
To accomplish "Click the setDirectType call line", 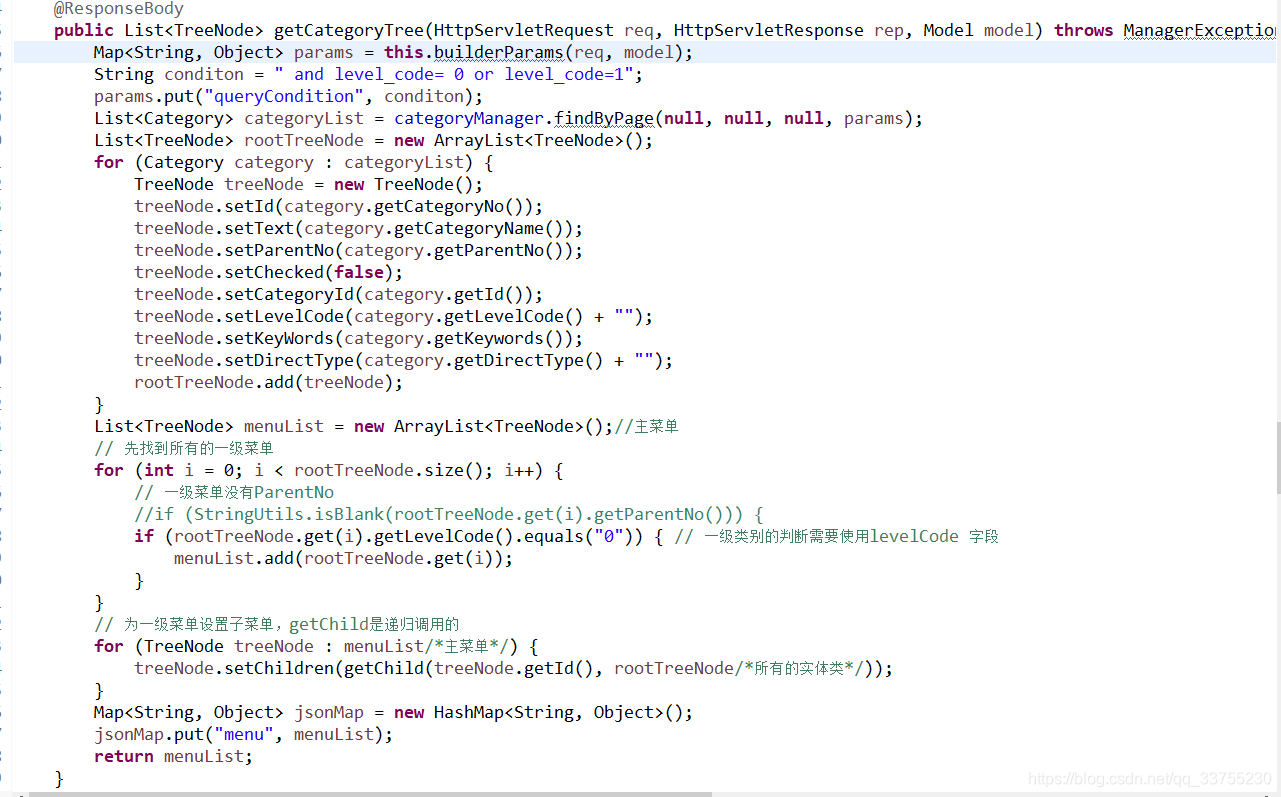I will coord(404,360).
